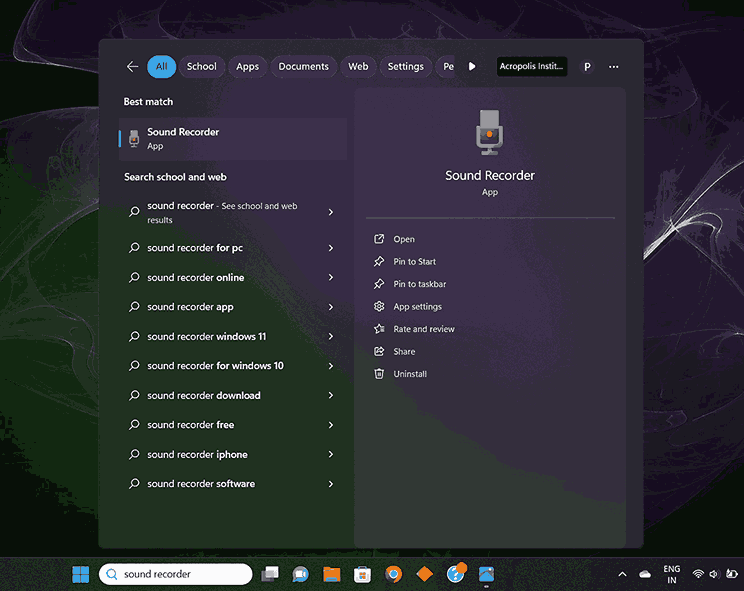The image size is (744, 591).
Task: Click the taskbar search box
Action: pyautogui.click(x=176, y=574)
